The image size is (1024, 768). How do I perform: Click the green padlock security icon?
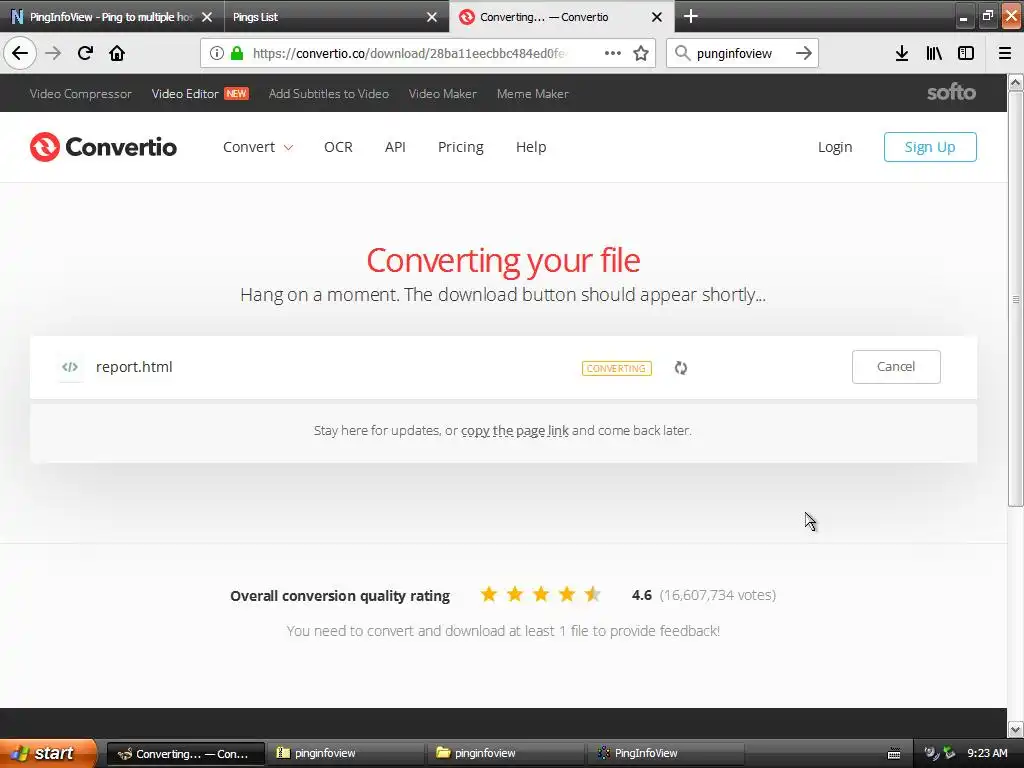[237, 53]
